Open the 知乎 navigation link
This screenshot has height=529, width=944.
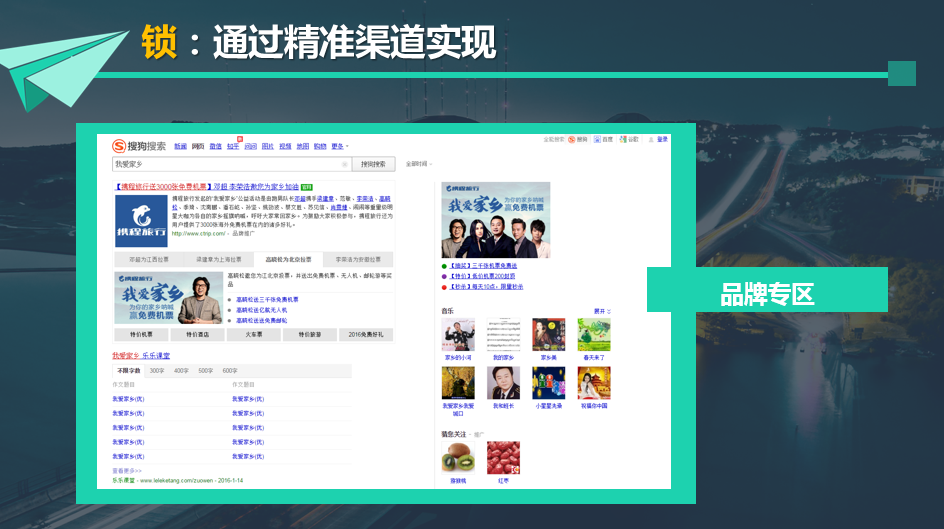click(233, 146)
